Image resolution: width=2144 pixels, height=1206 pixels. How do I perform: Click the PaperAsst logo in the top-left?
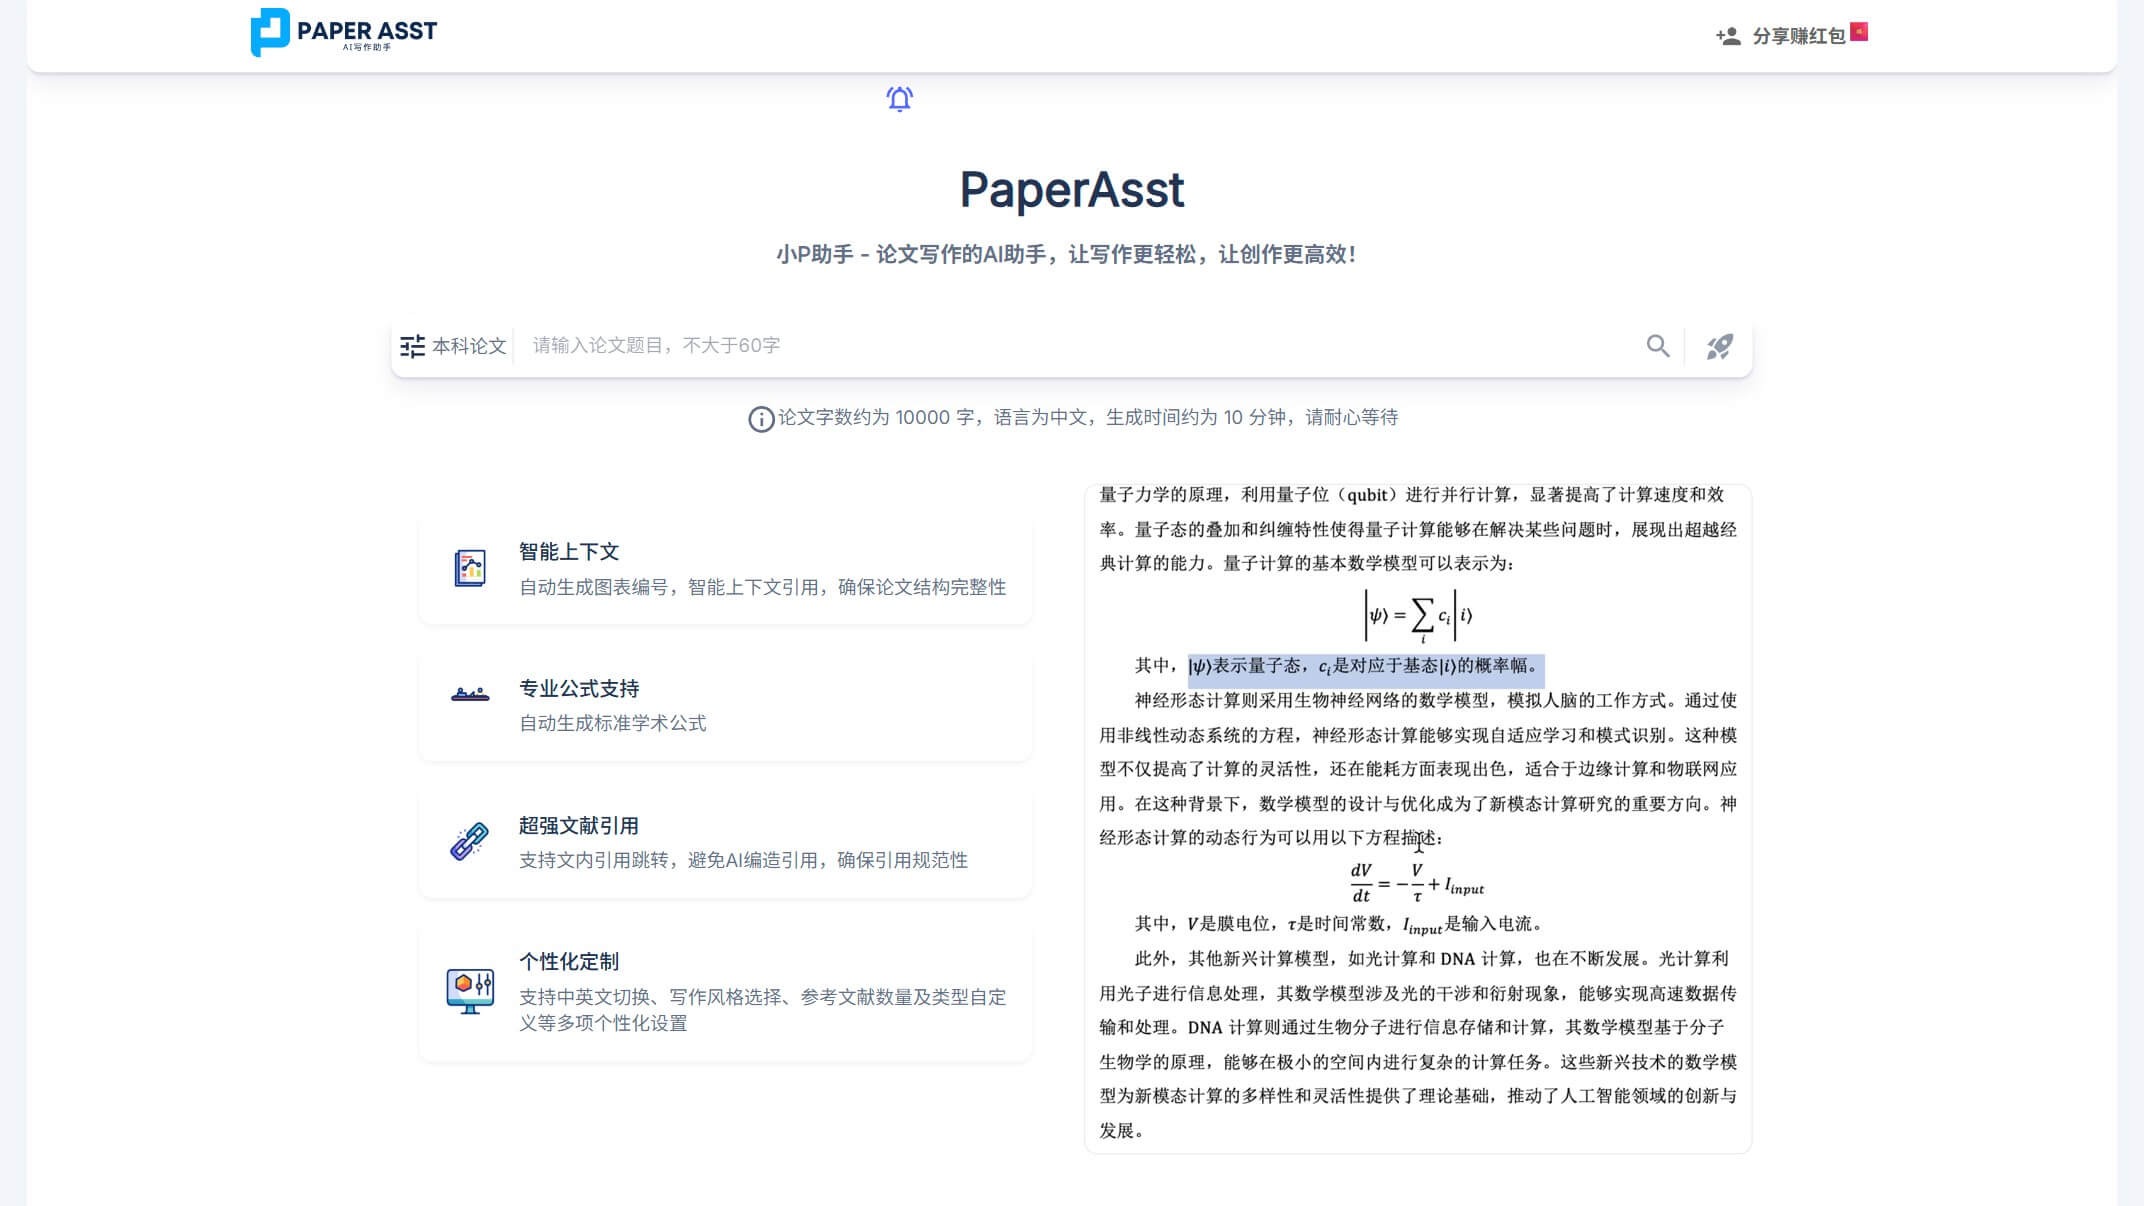341,32
